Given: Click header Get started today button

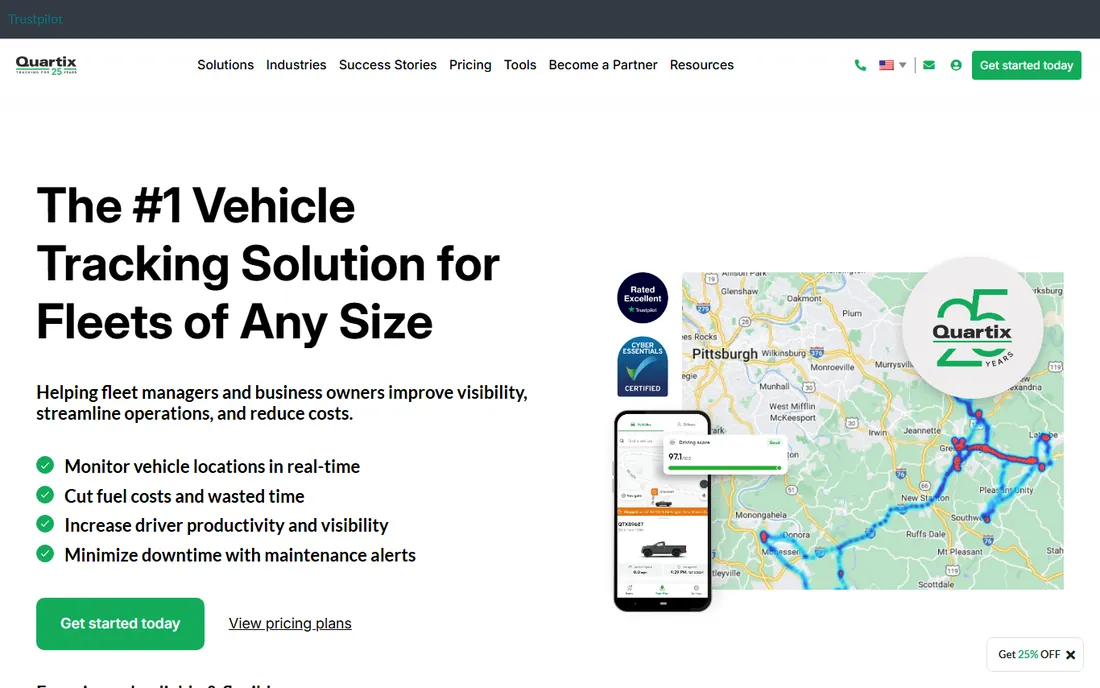Looking at the screenshot, I should click(1026, 65).
